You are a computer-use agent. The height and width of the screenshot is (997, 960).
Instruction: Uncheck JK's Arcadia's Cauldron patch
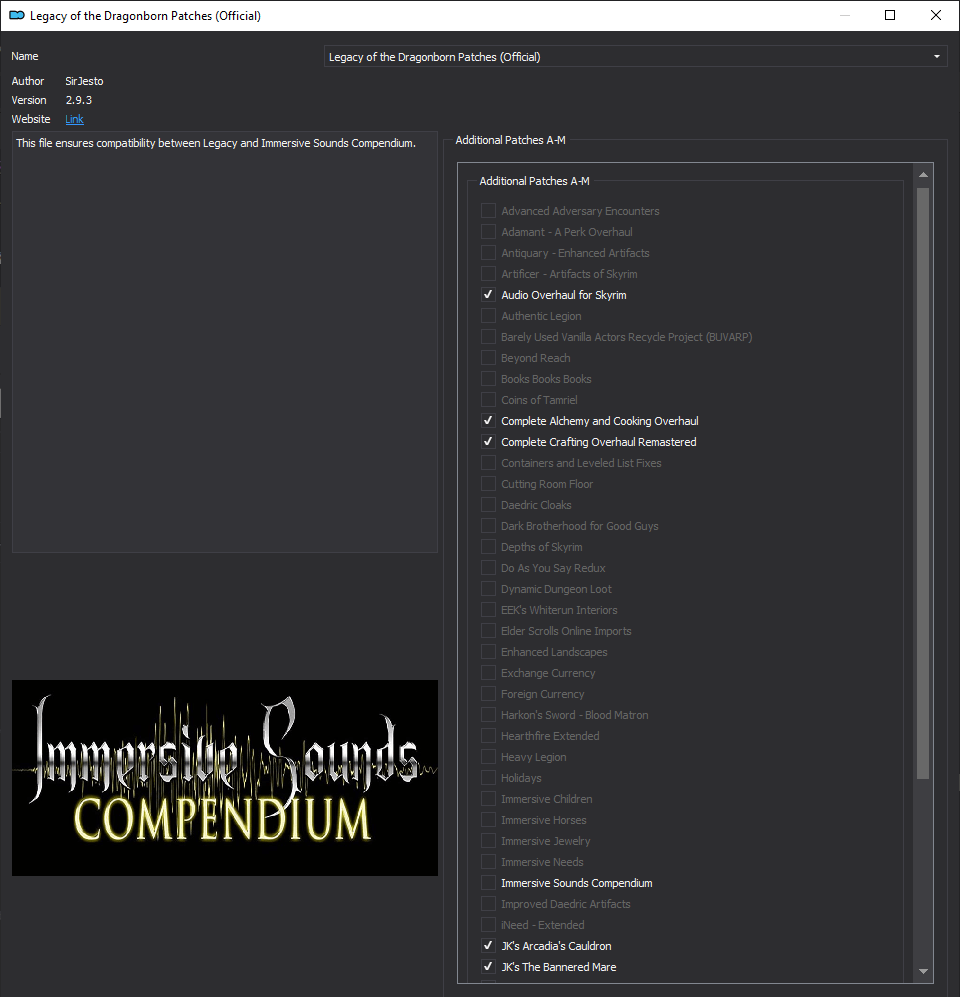[488, 945]
